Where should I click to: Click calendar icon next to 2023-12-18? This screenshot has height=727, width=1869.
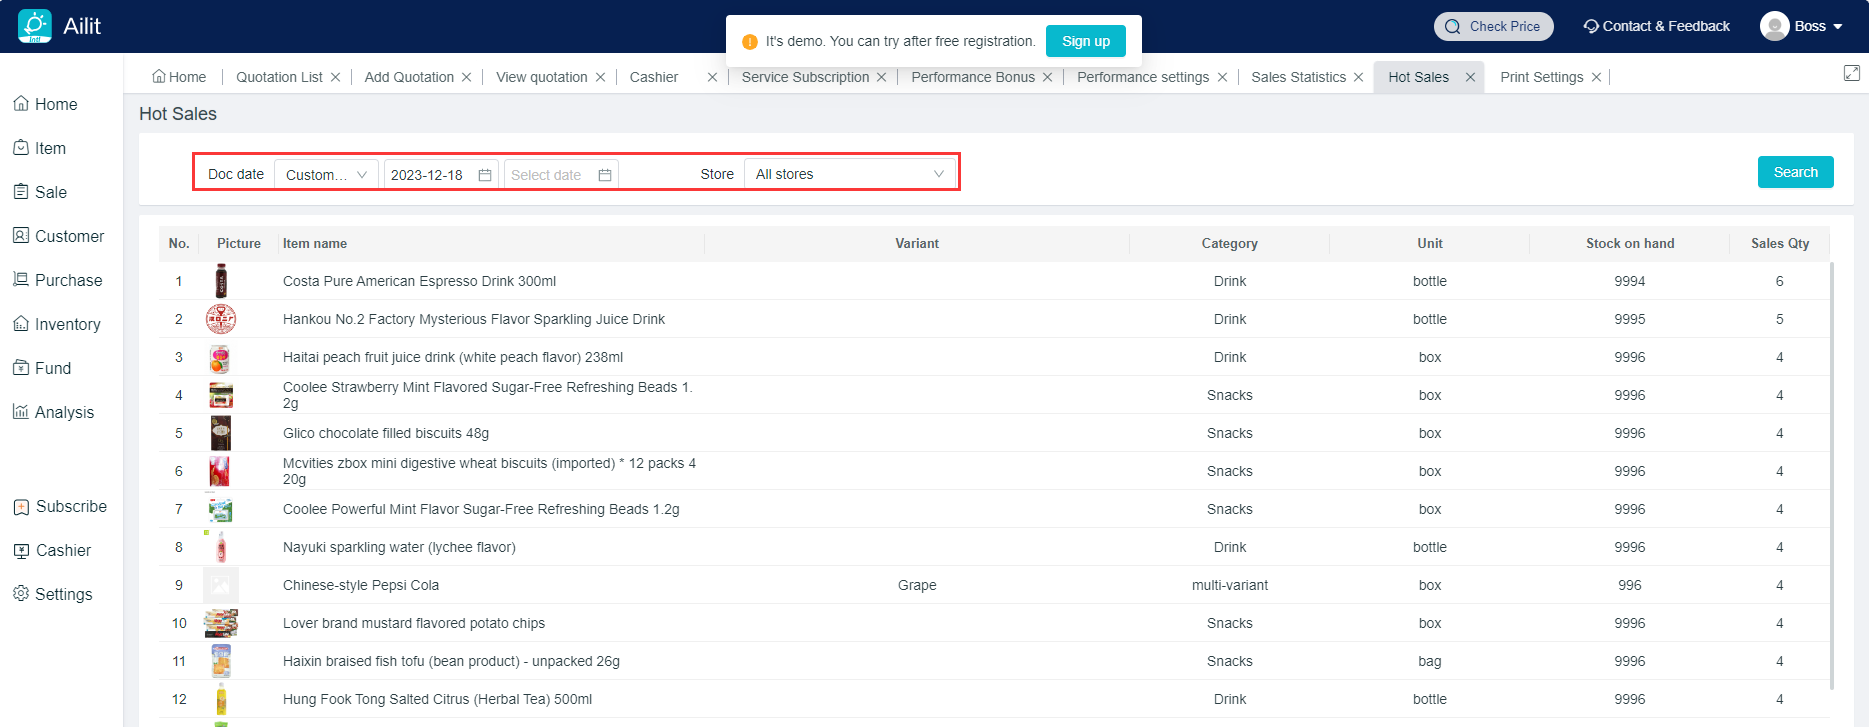[485, 175]
